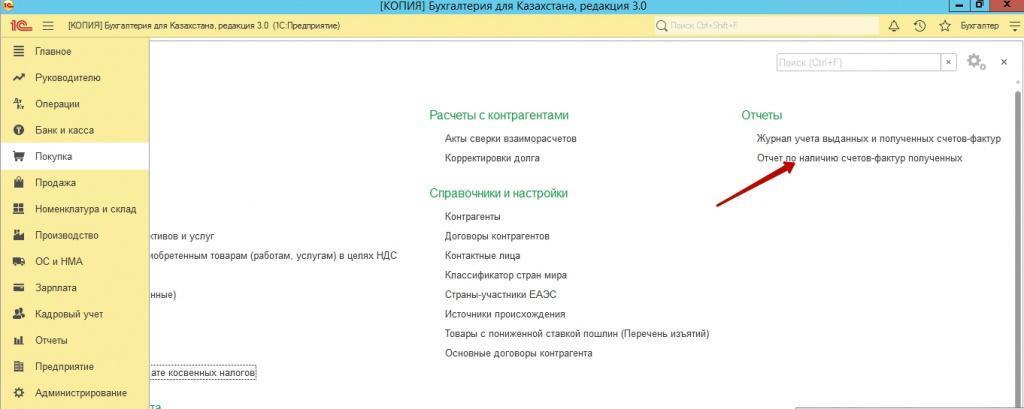
Task: Click the menu search field Ctrl+F
Action: (859, 63)
